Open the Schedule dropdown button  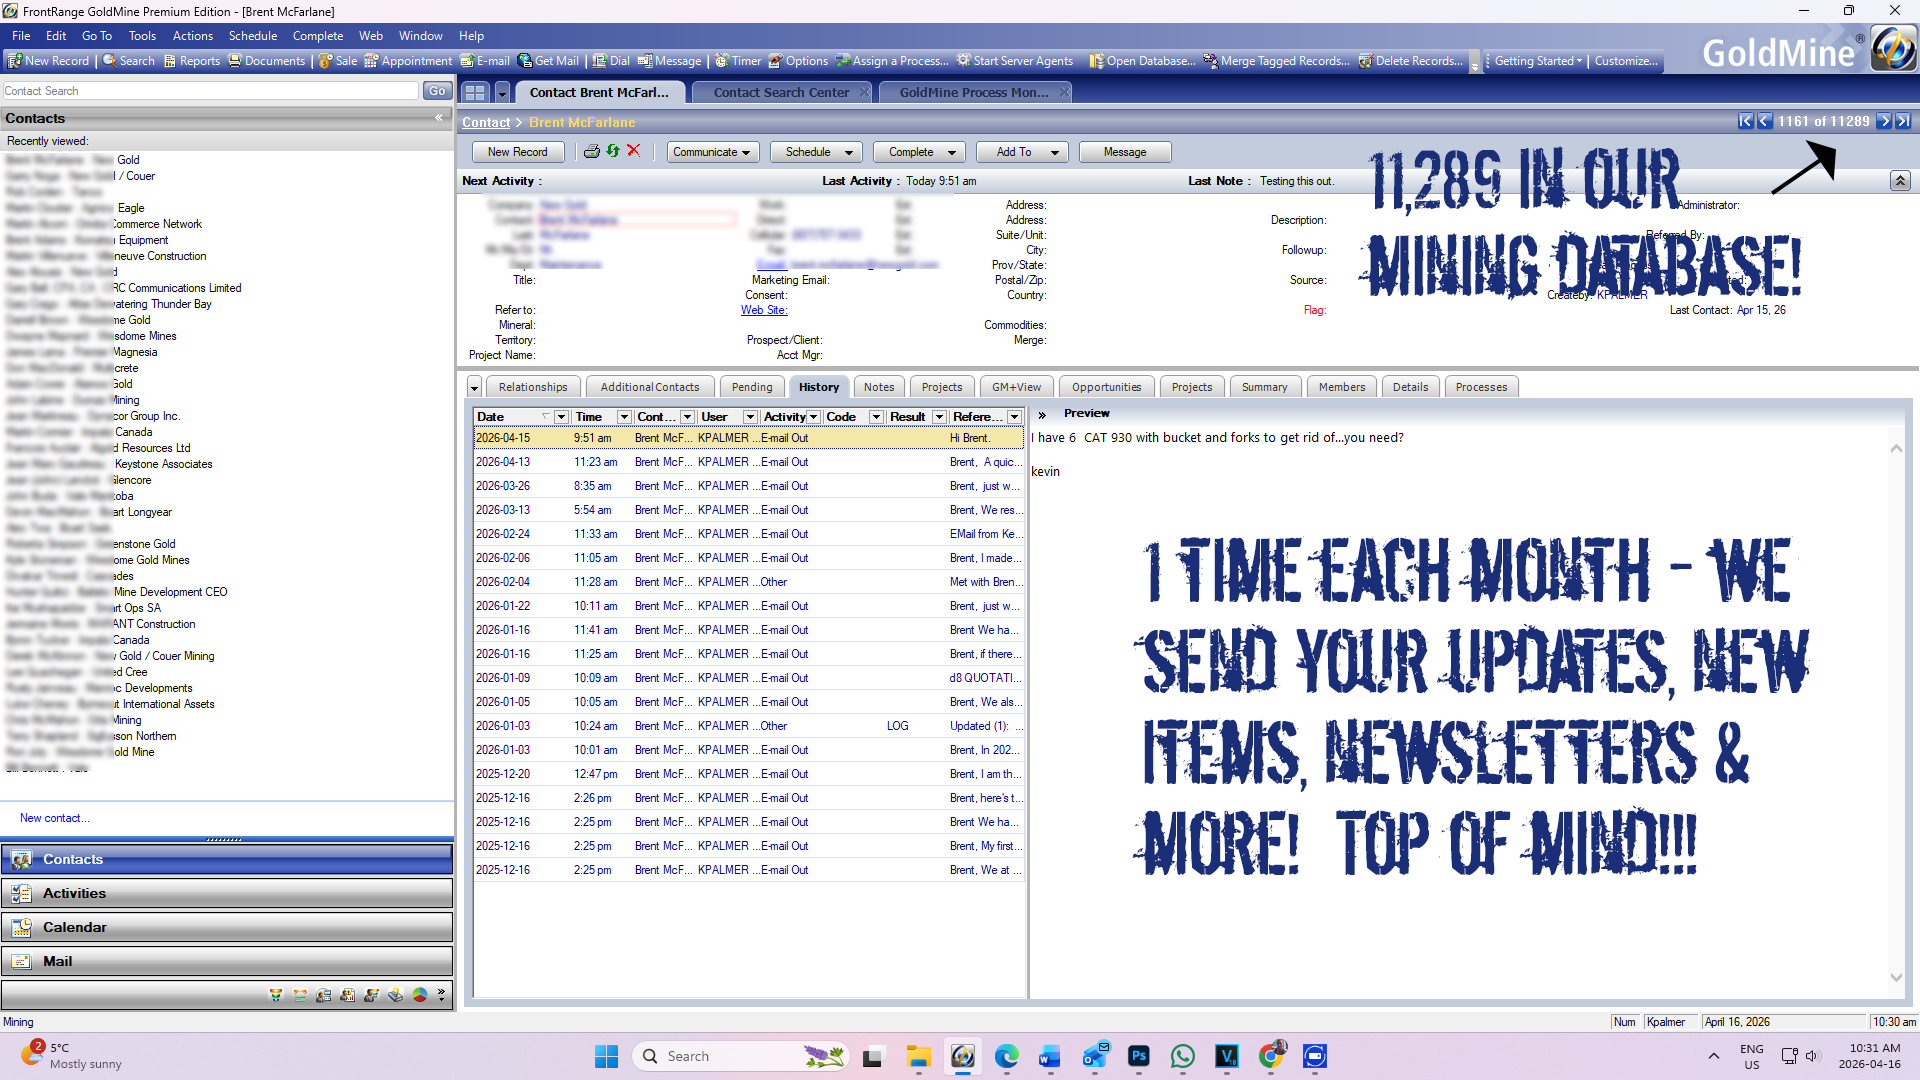(x=818, y=152)
